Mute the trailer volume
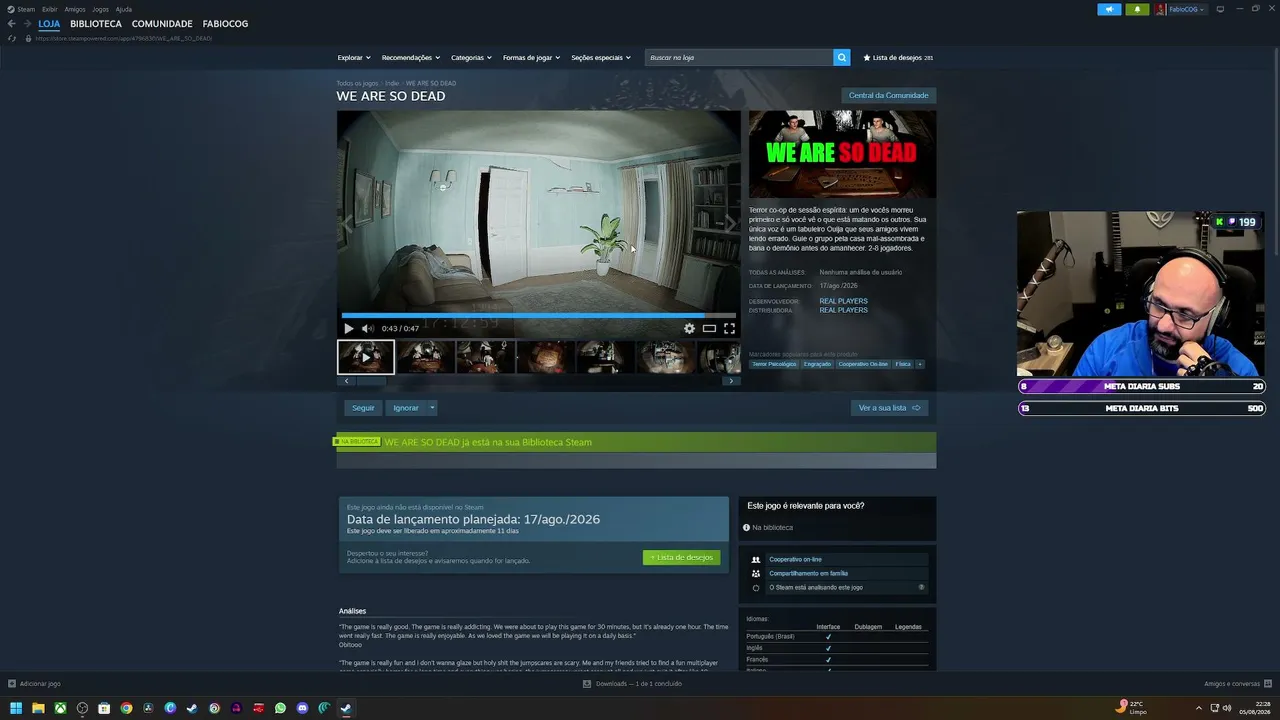This screenshot has width=1280, height=720. pyautogui.click(x=367, y=328)
